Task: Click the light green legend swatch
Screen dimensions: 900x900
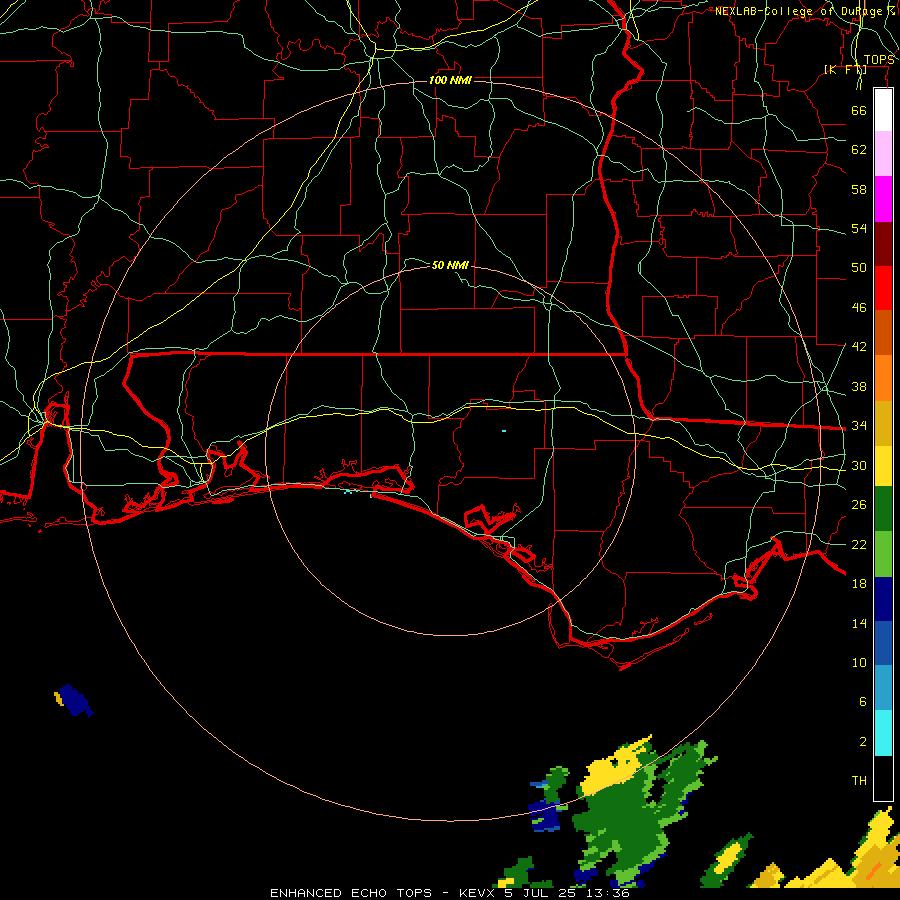Action: [883, 554]
